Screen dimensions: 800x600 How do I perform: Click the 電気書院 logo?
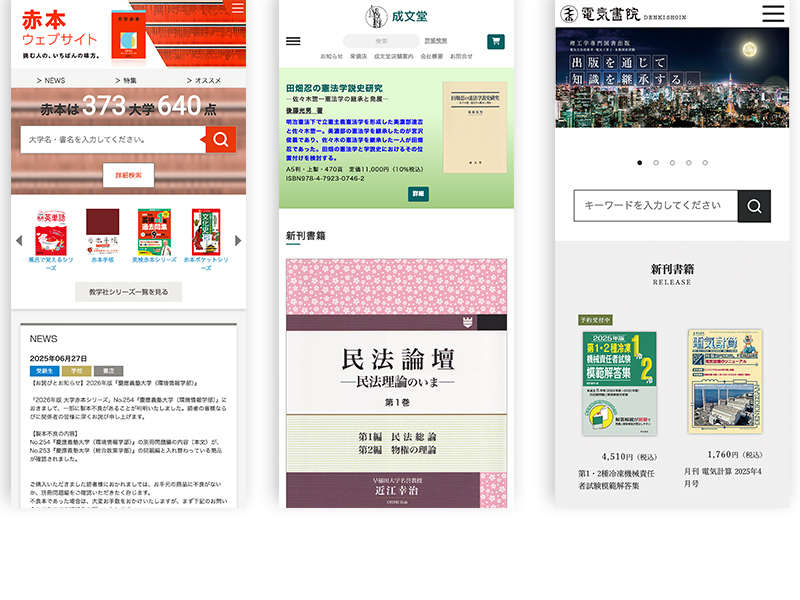pos(623,14)
